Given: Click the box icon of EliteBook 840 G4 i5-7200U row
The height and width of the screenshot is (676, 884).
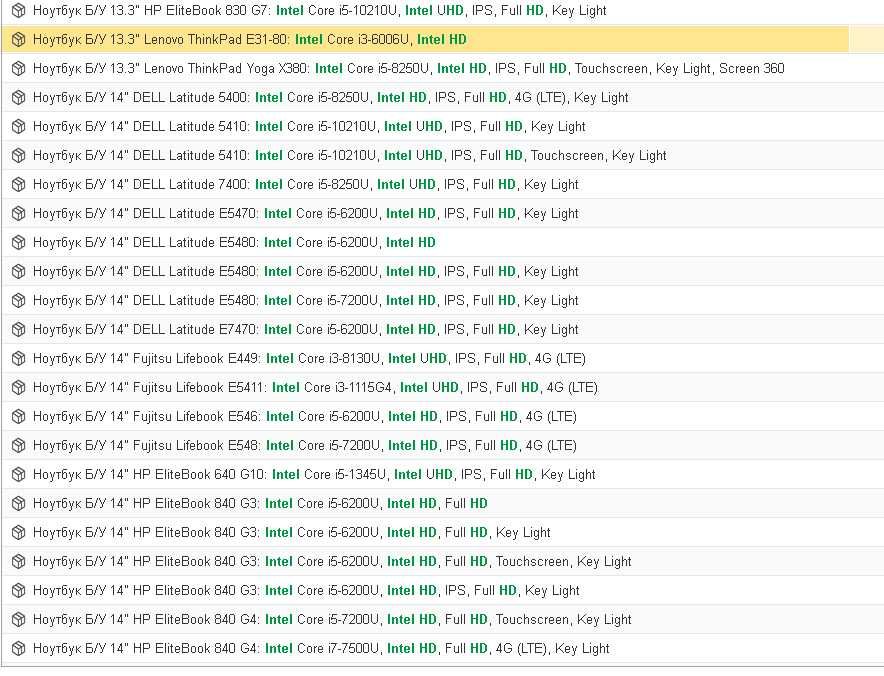Looking at the screenshot, I should tap(19, 620).
